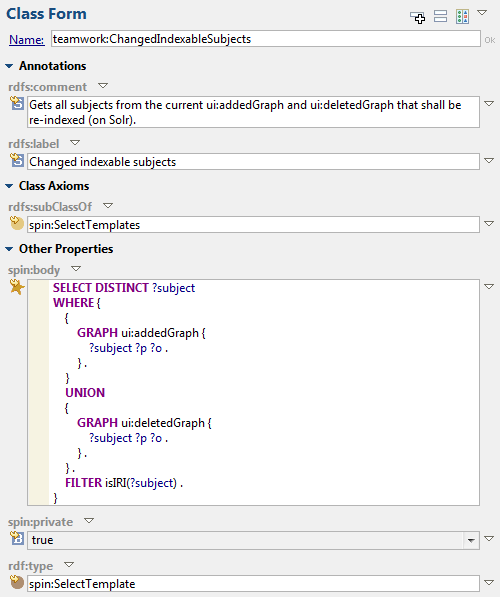
Task: Open the spin:private true combo box
Action: coord(471,540)
